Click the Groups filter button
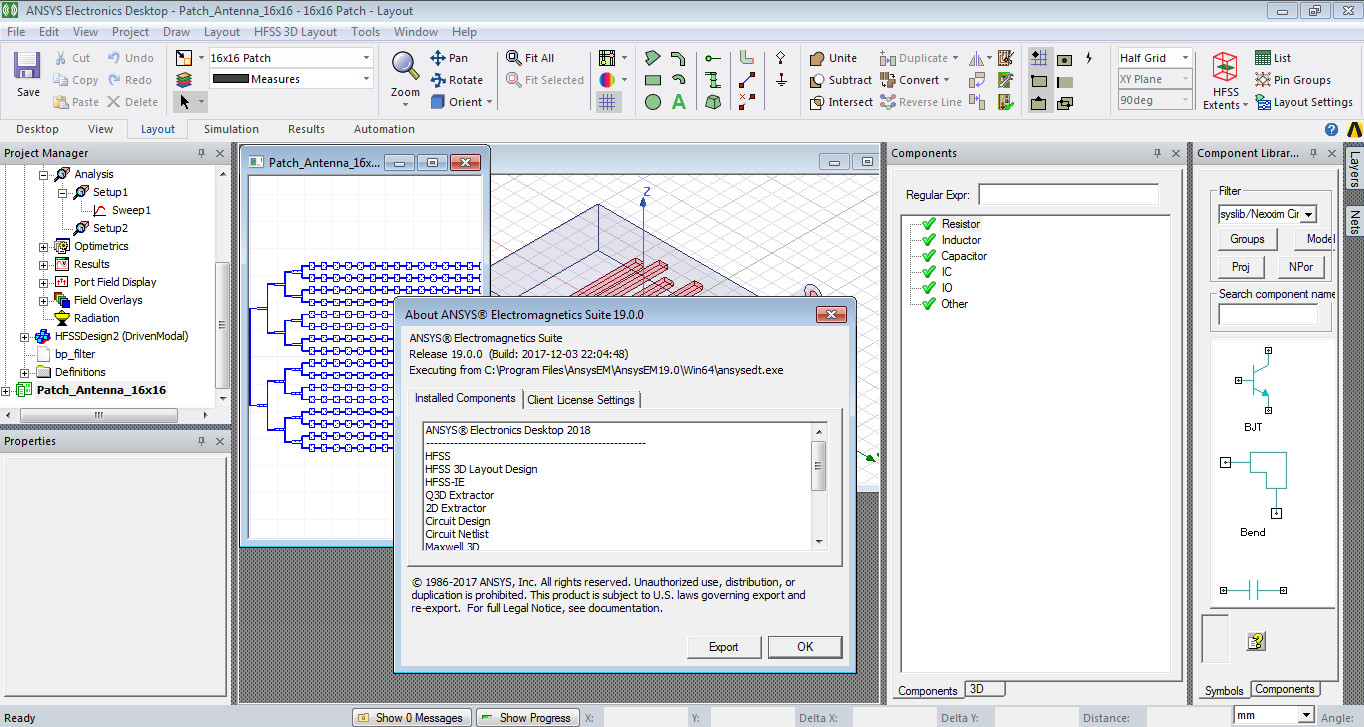The width and height of the screenshot is (1364, 727). (1247, 239)
